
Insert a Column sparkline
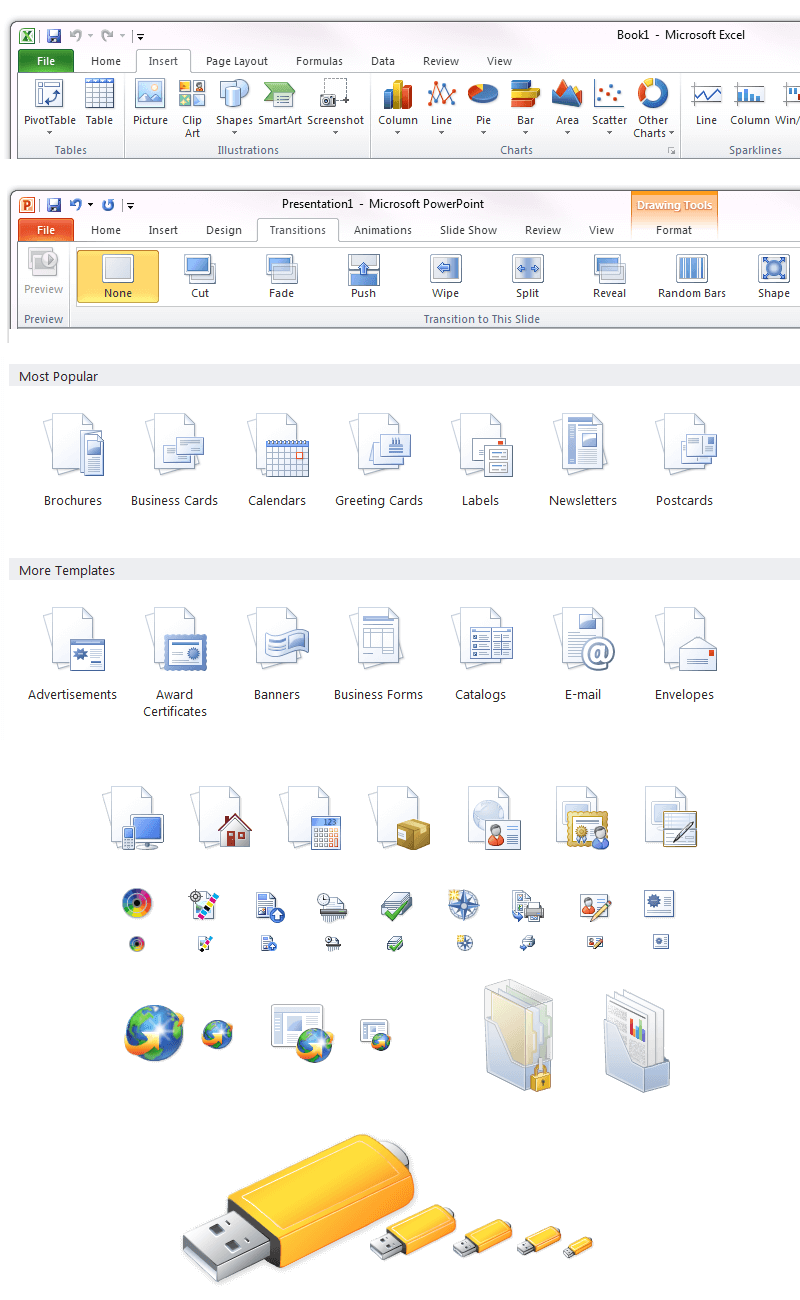click(x=749, y=103)
